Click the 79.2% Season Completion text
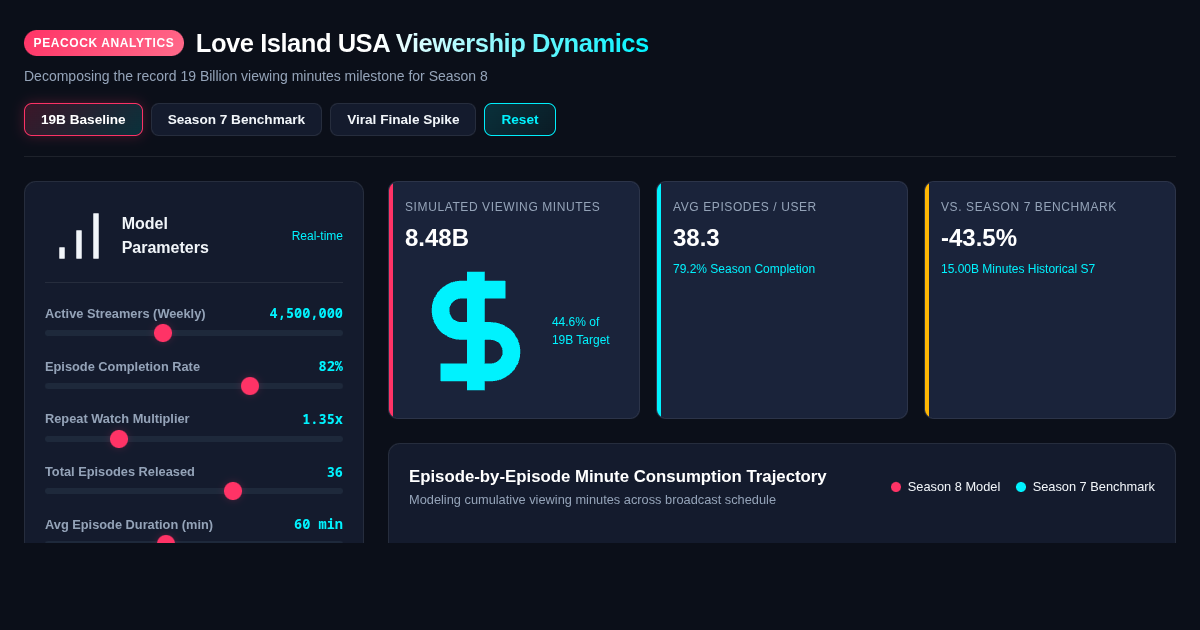The height and width of the screenshot is (630, 1200). (744, 269)
